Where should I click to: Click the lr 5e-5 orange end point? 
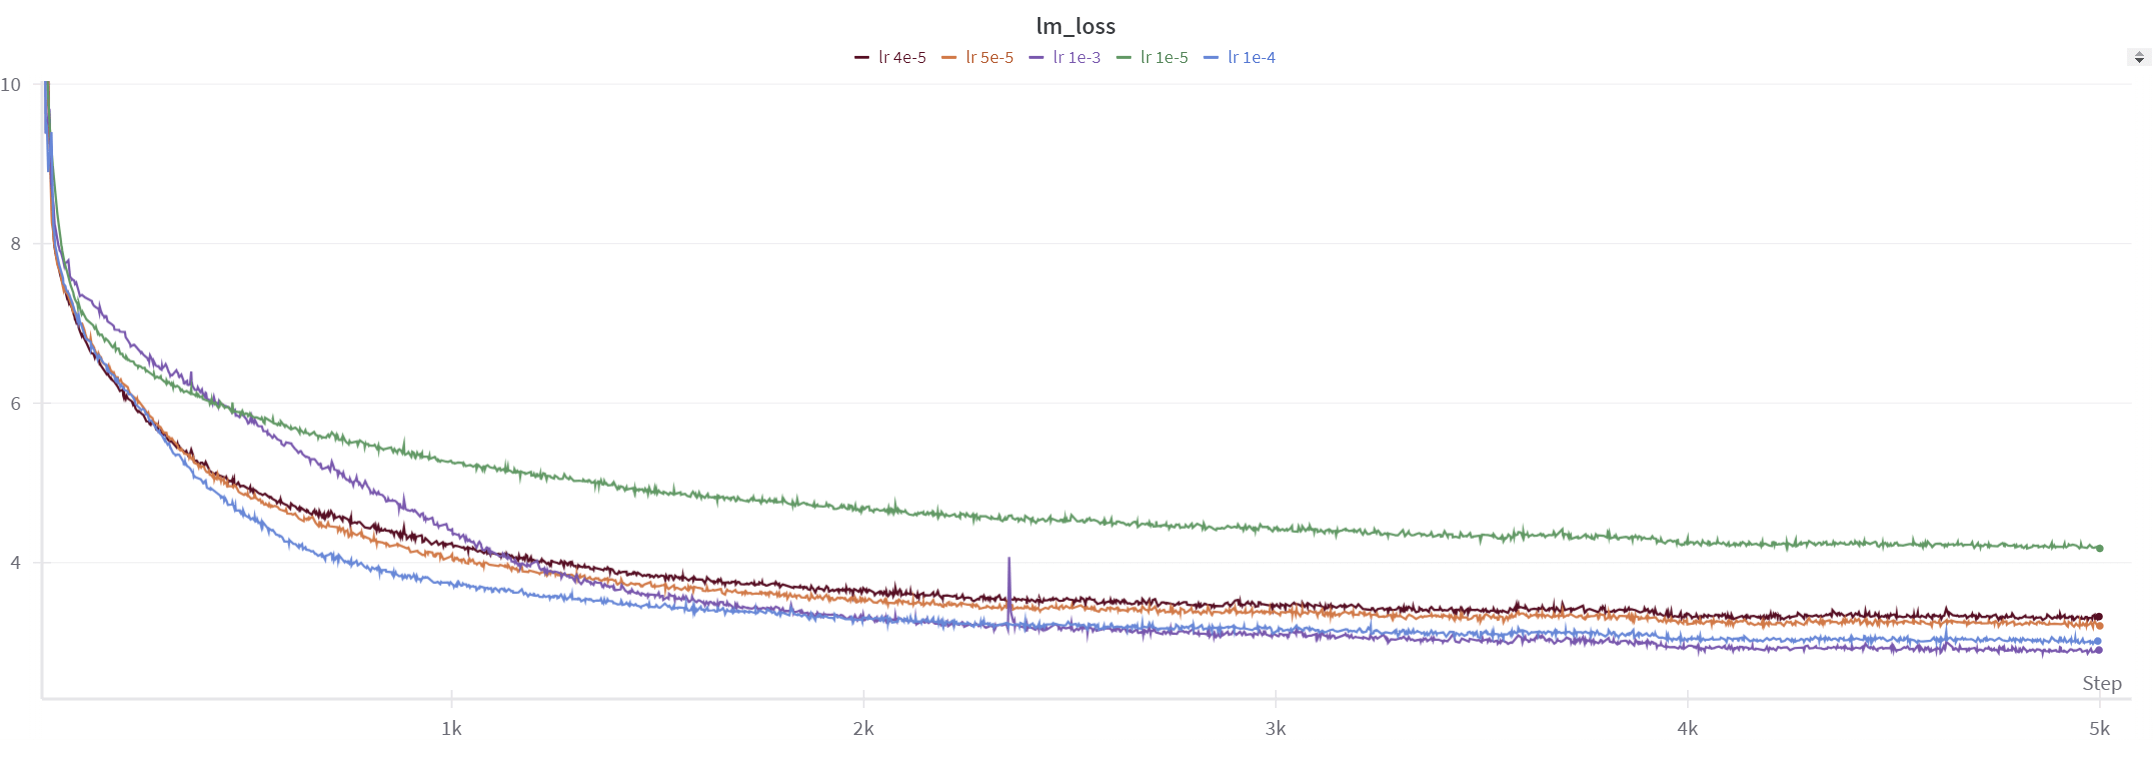coord(2100,626)
